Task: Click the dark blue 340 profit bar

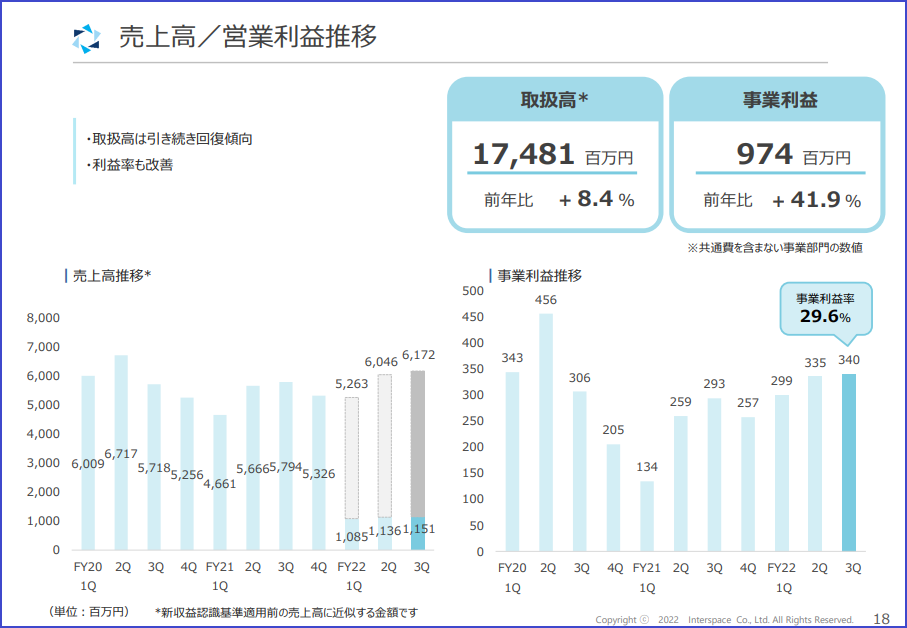Action: coord(849,463)
